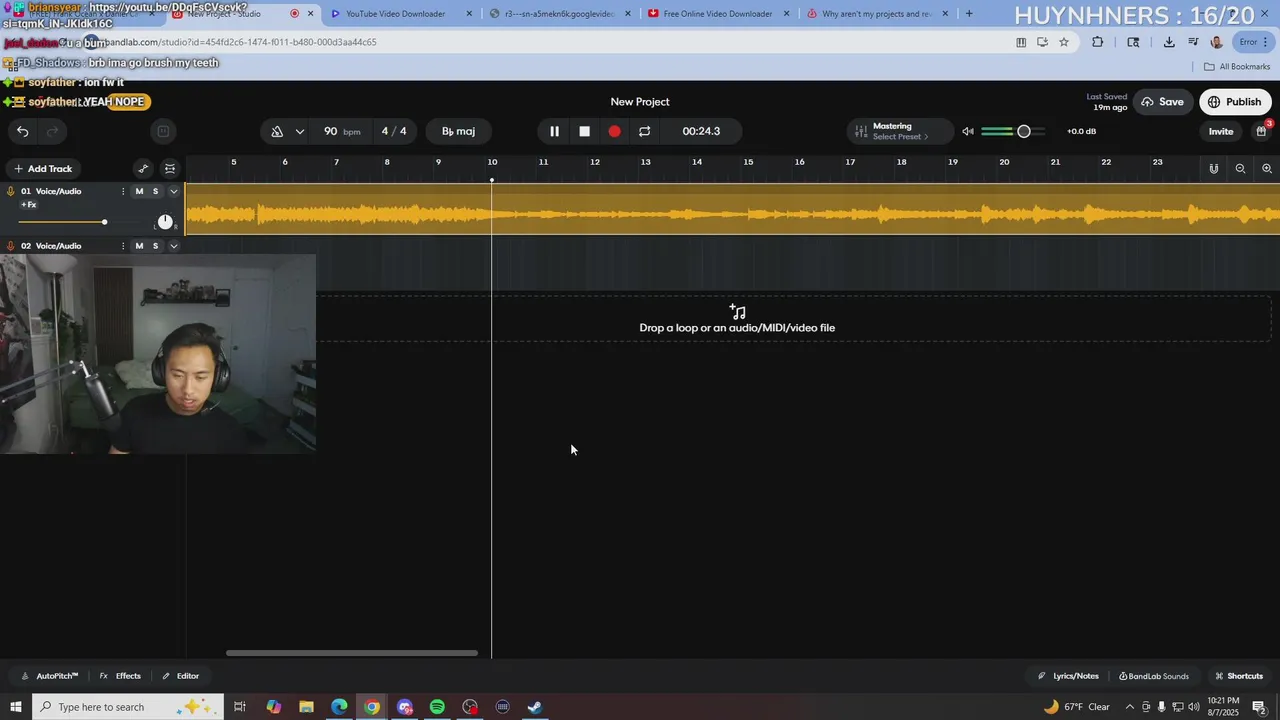Adjust the master volume slider knob

tap(1023, 131)
